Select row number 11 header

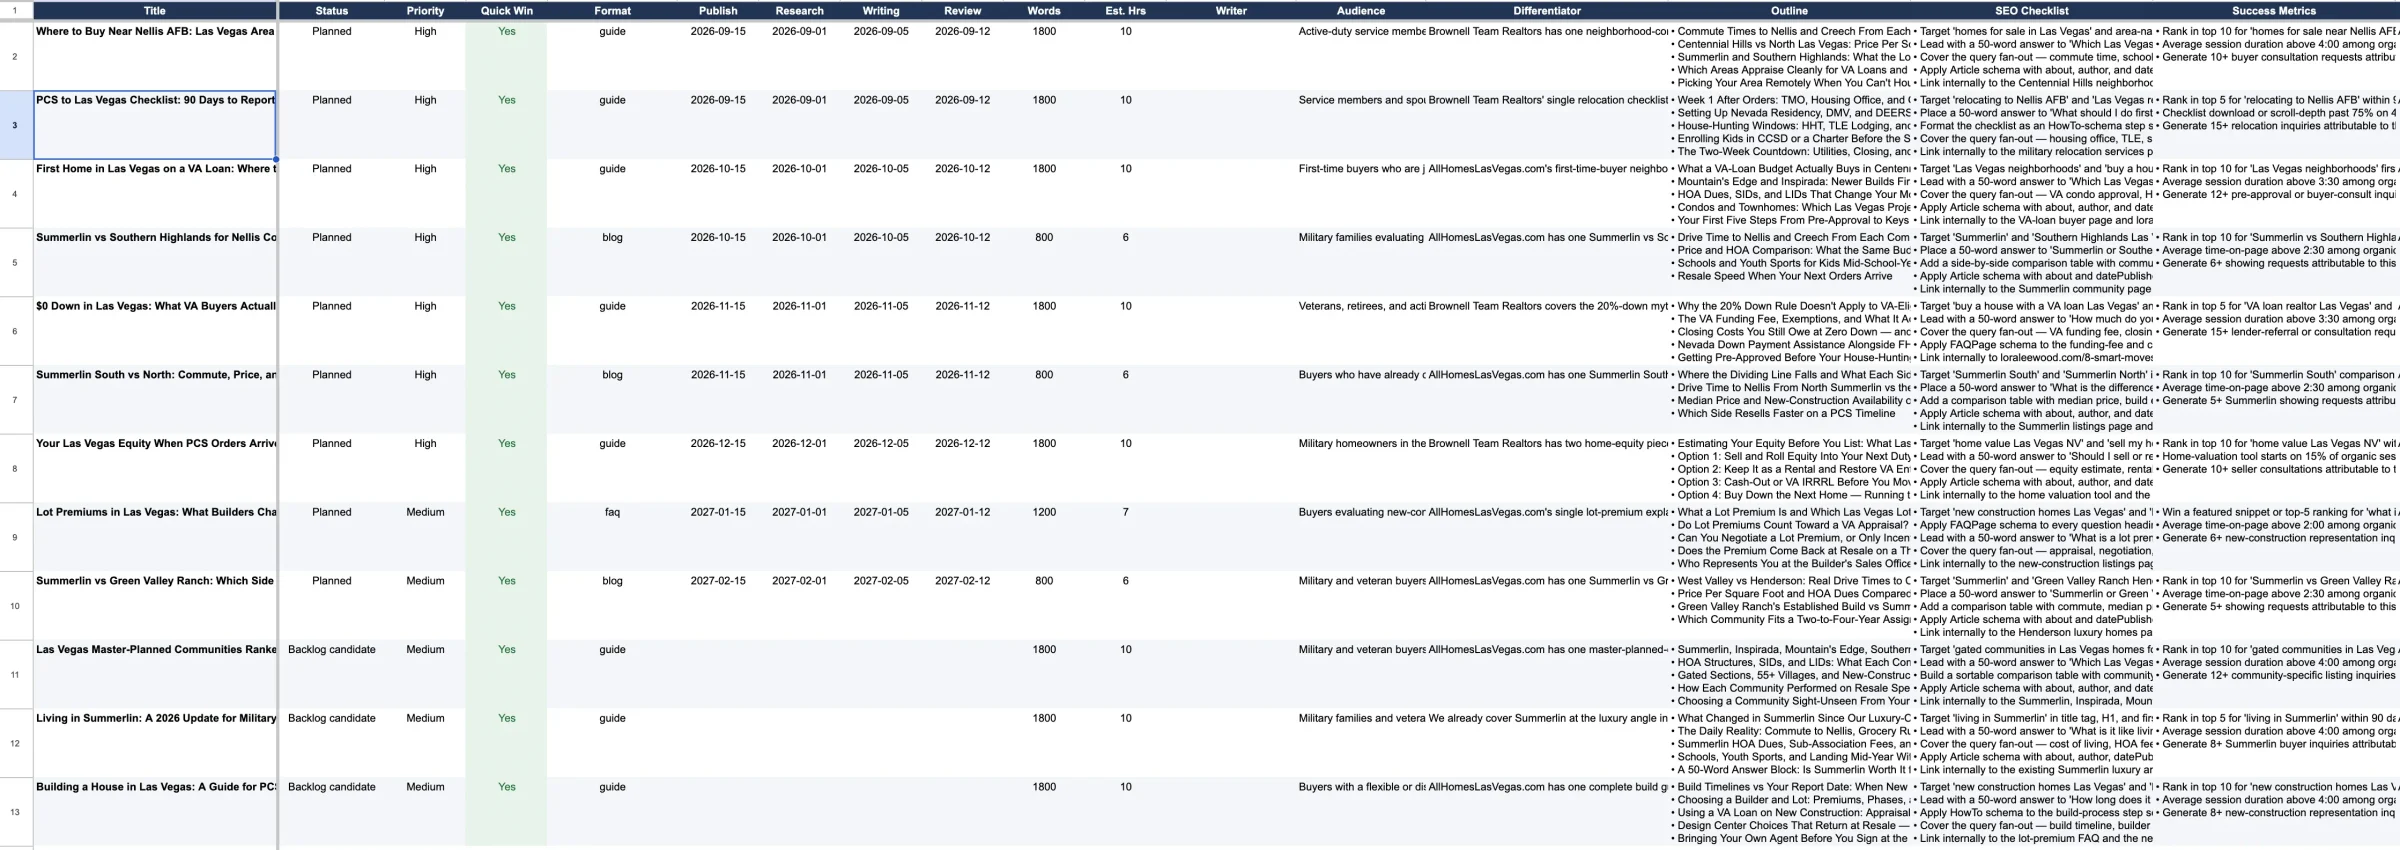15,674
